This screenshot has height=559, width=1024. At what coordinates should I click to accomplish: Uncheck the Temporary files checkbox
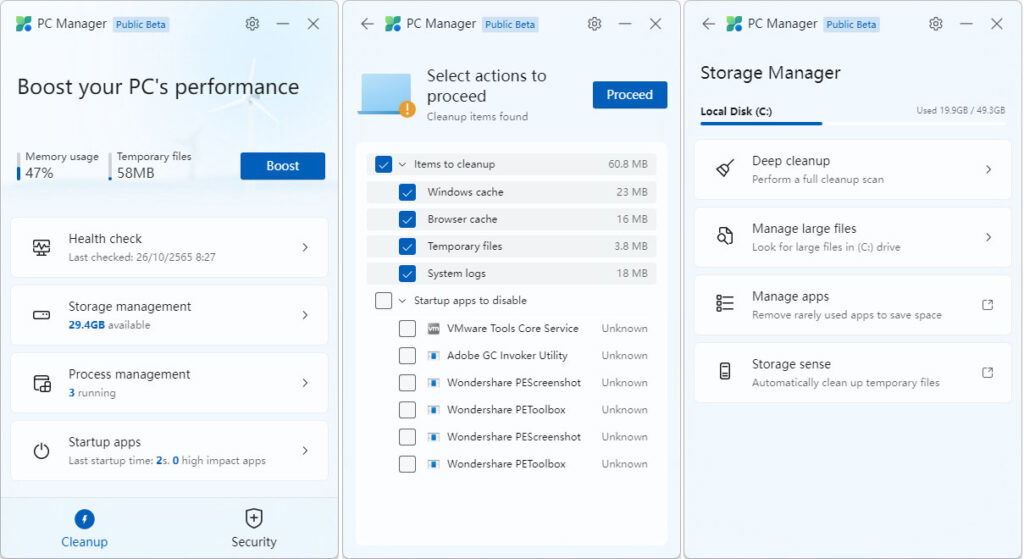(407, 246)
